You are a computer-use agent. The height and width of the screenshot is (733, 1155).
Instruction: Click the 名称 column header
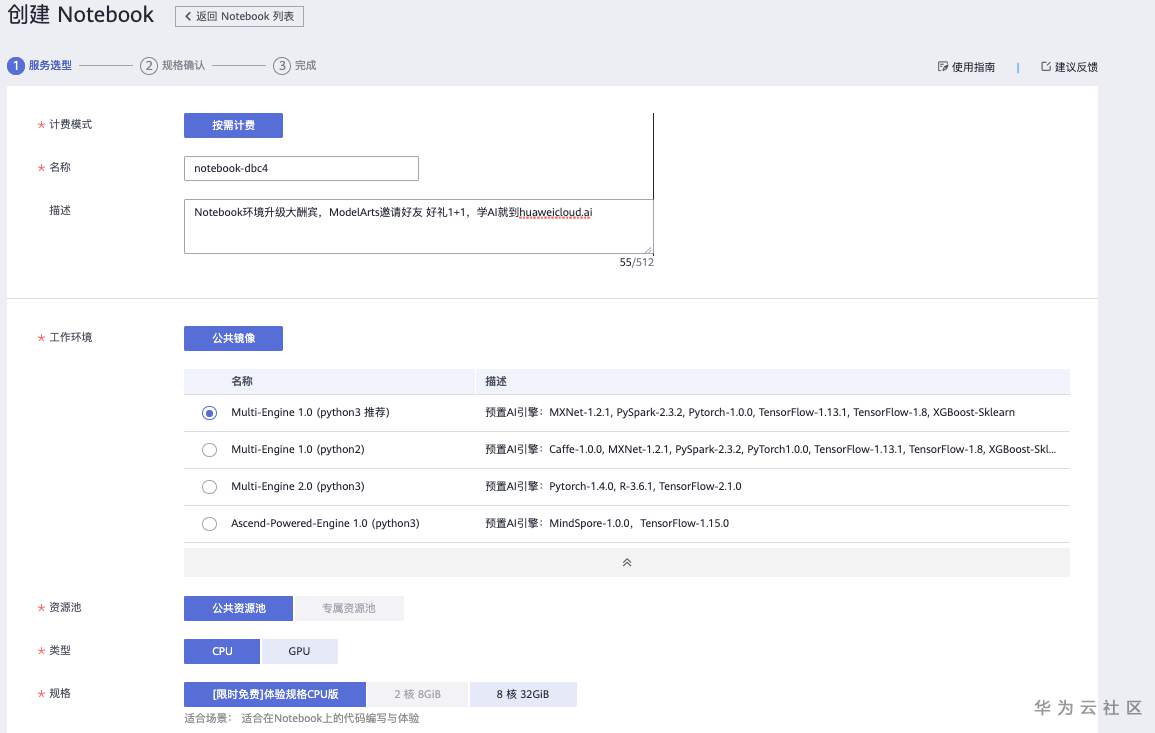click(x=242, y=382)
